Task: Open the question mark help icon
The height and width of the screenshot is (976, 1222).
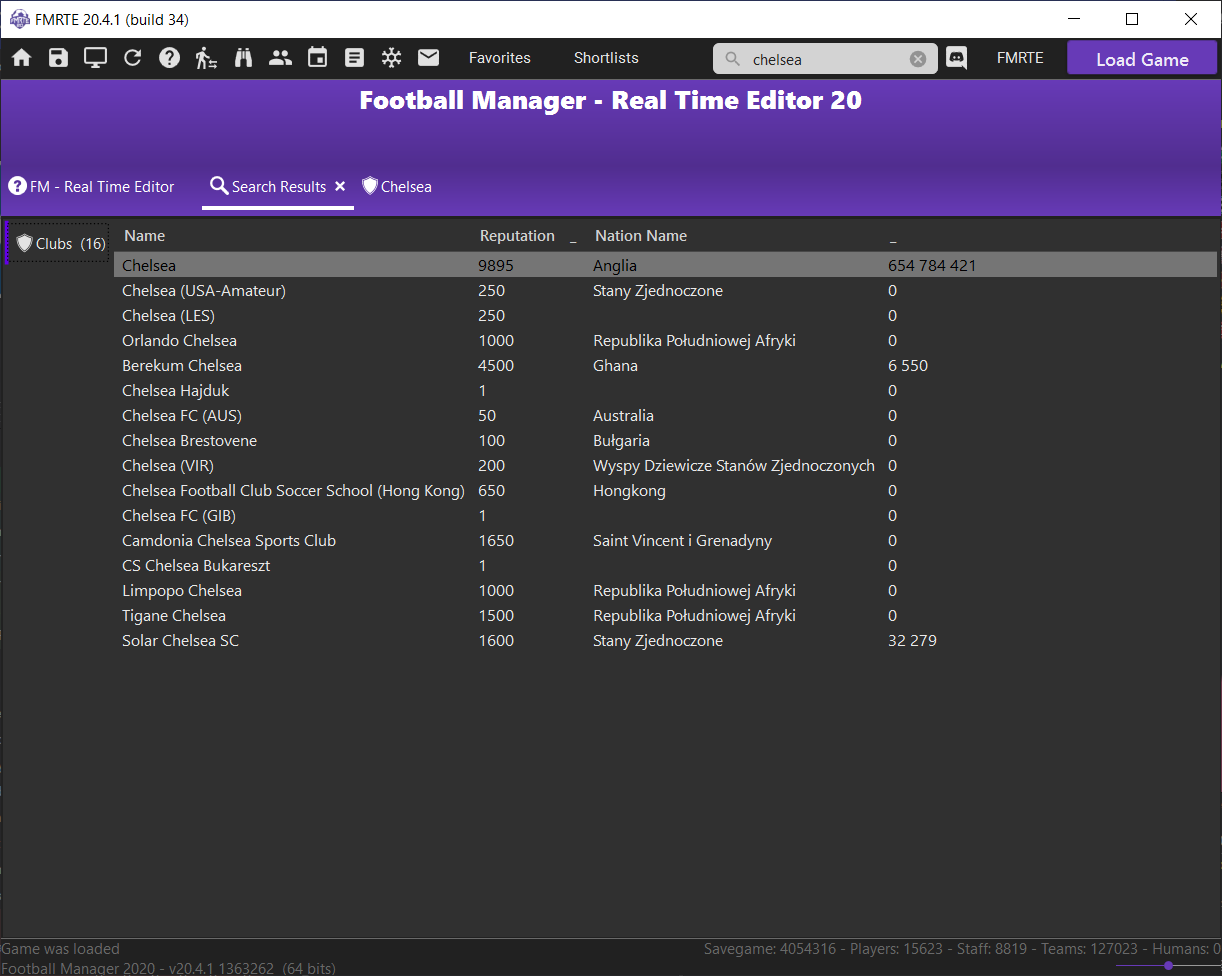Action: tap(170, 58)
